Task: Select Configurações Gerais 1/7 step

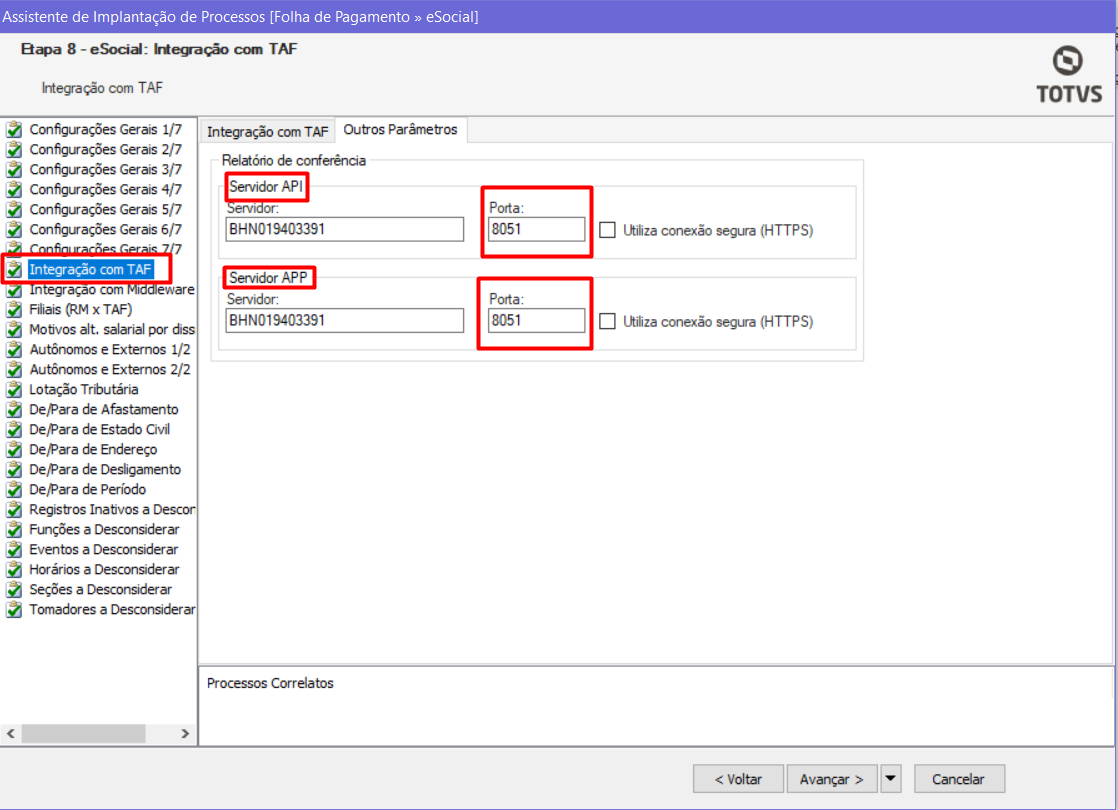Action: coord(106,130)
